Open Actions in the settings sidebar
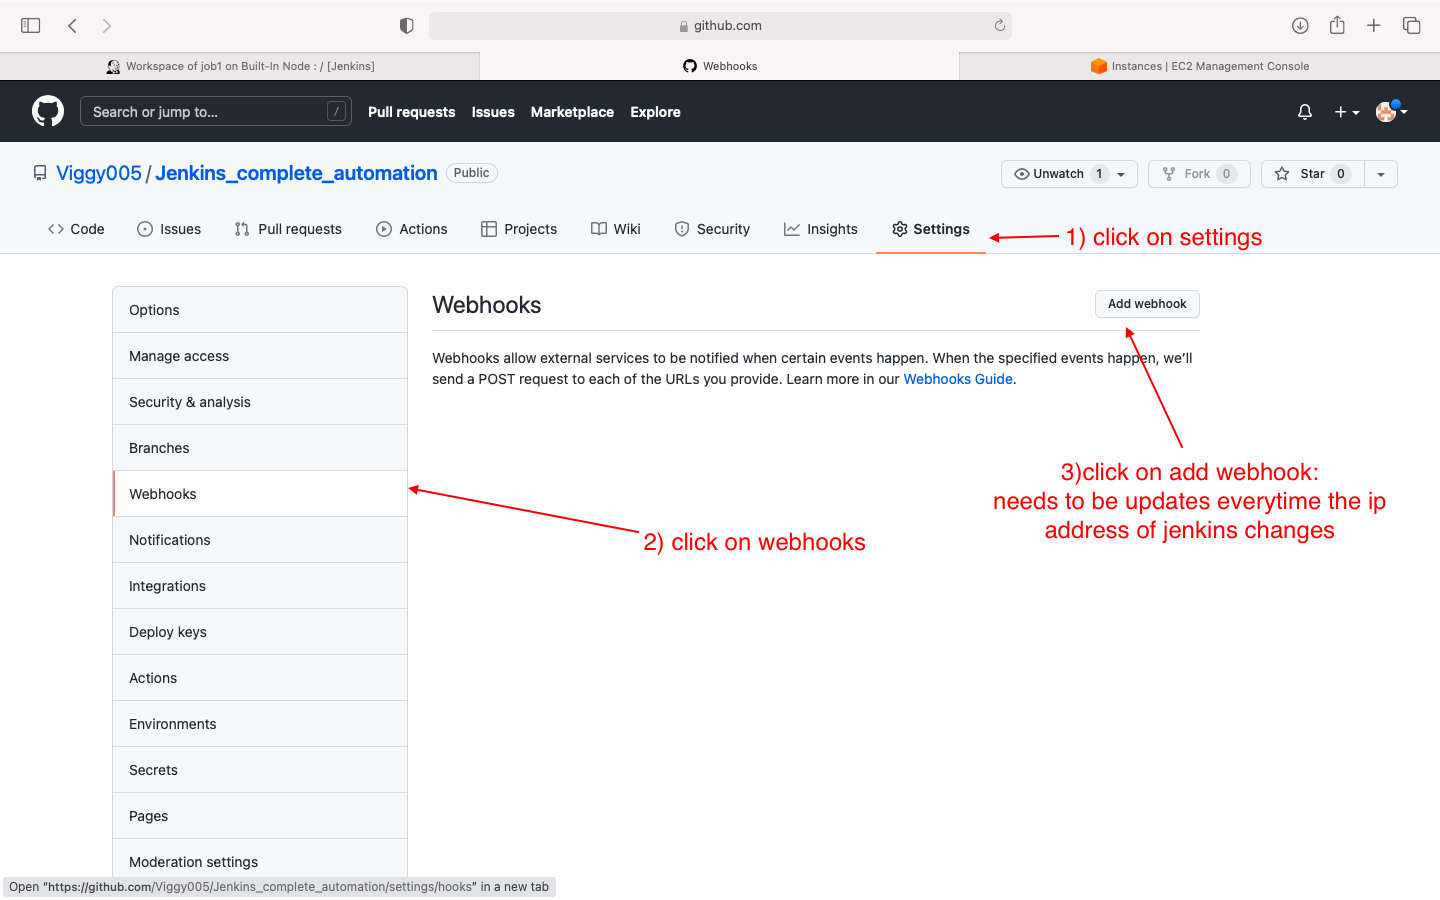 point(260,678)
